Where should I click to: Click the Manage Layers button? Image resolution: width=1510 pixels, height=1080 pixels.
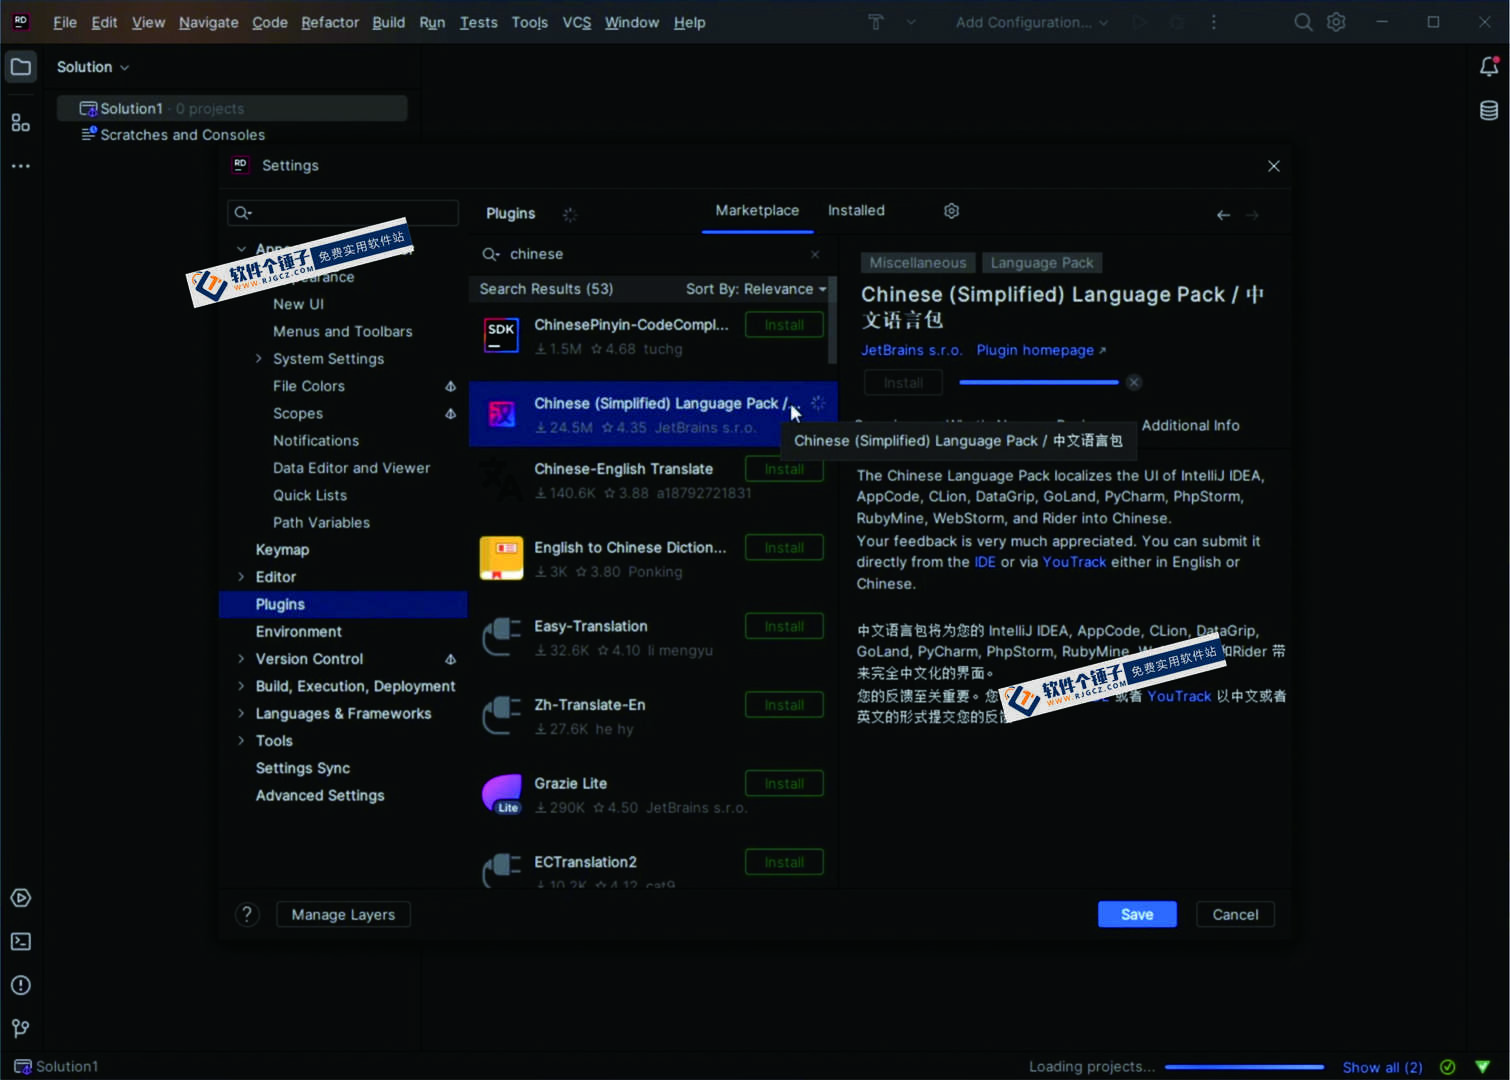coord(343,914)
